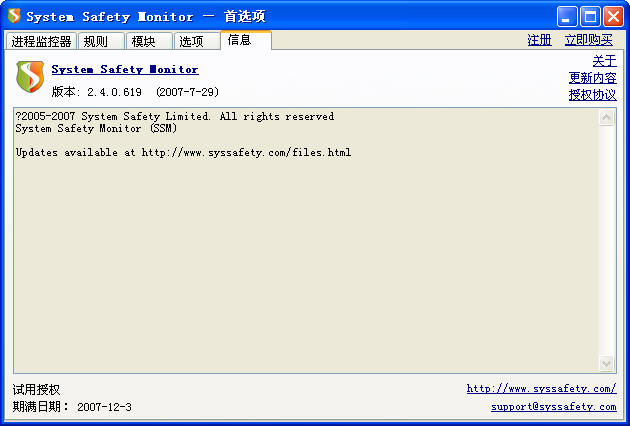Open the 关于 link
Image resolution: width=630 pixels, height=426 pixels.
[604, 61]
